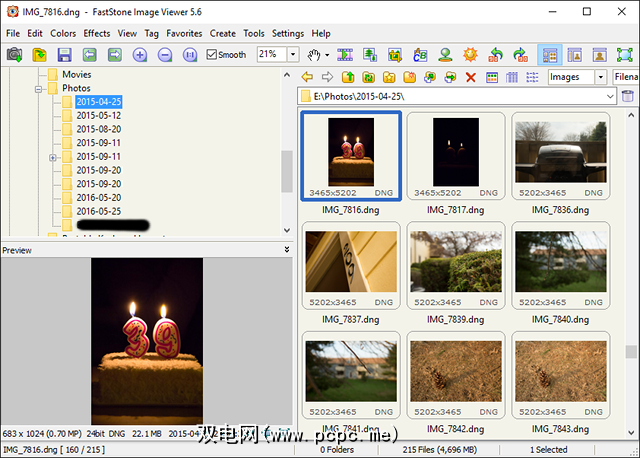Select the hand pan tool
This screenshot has width=640, height=458.
click(x=314, y=54)
